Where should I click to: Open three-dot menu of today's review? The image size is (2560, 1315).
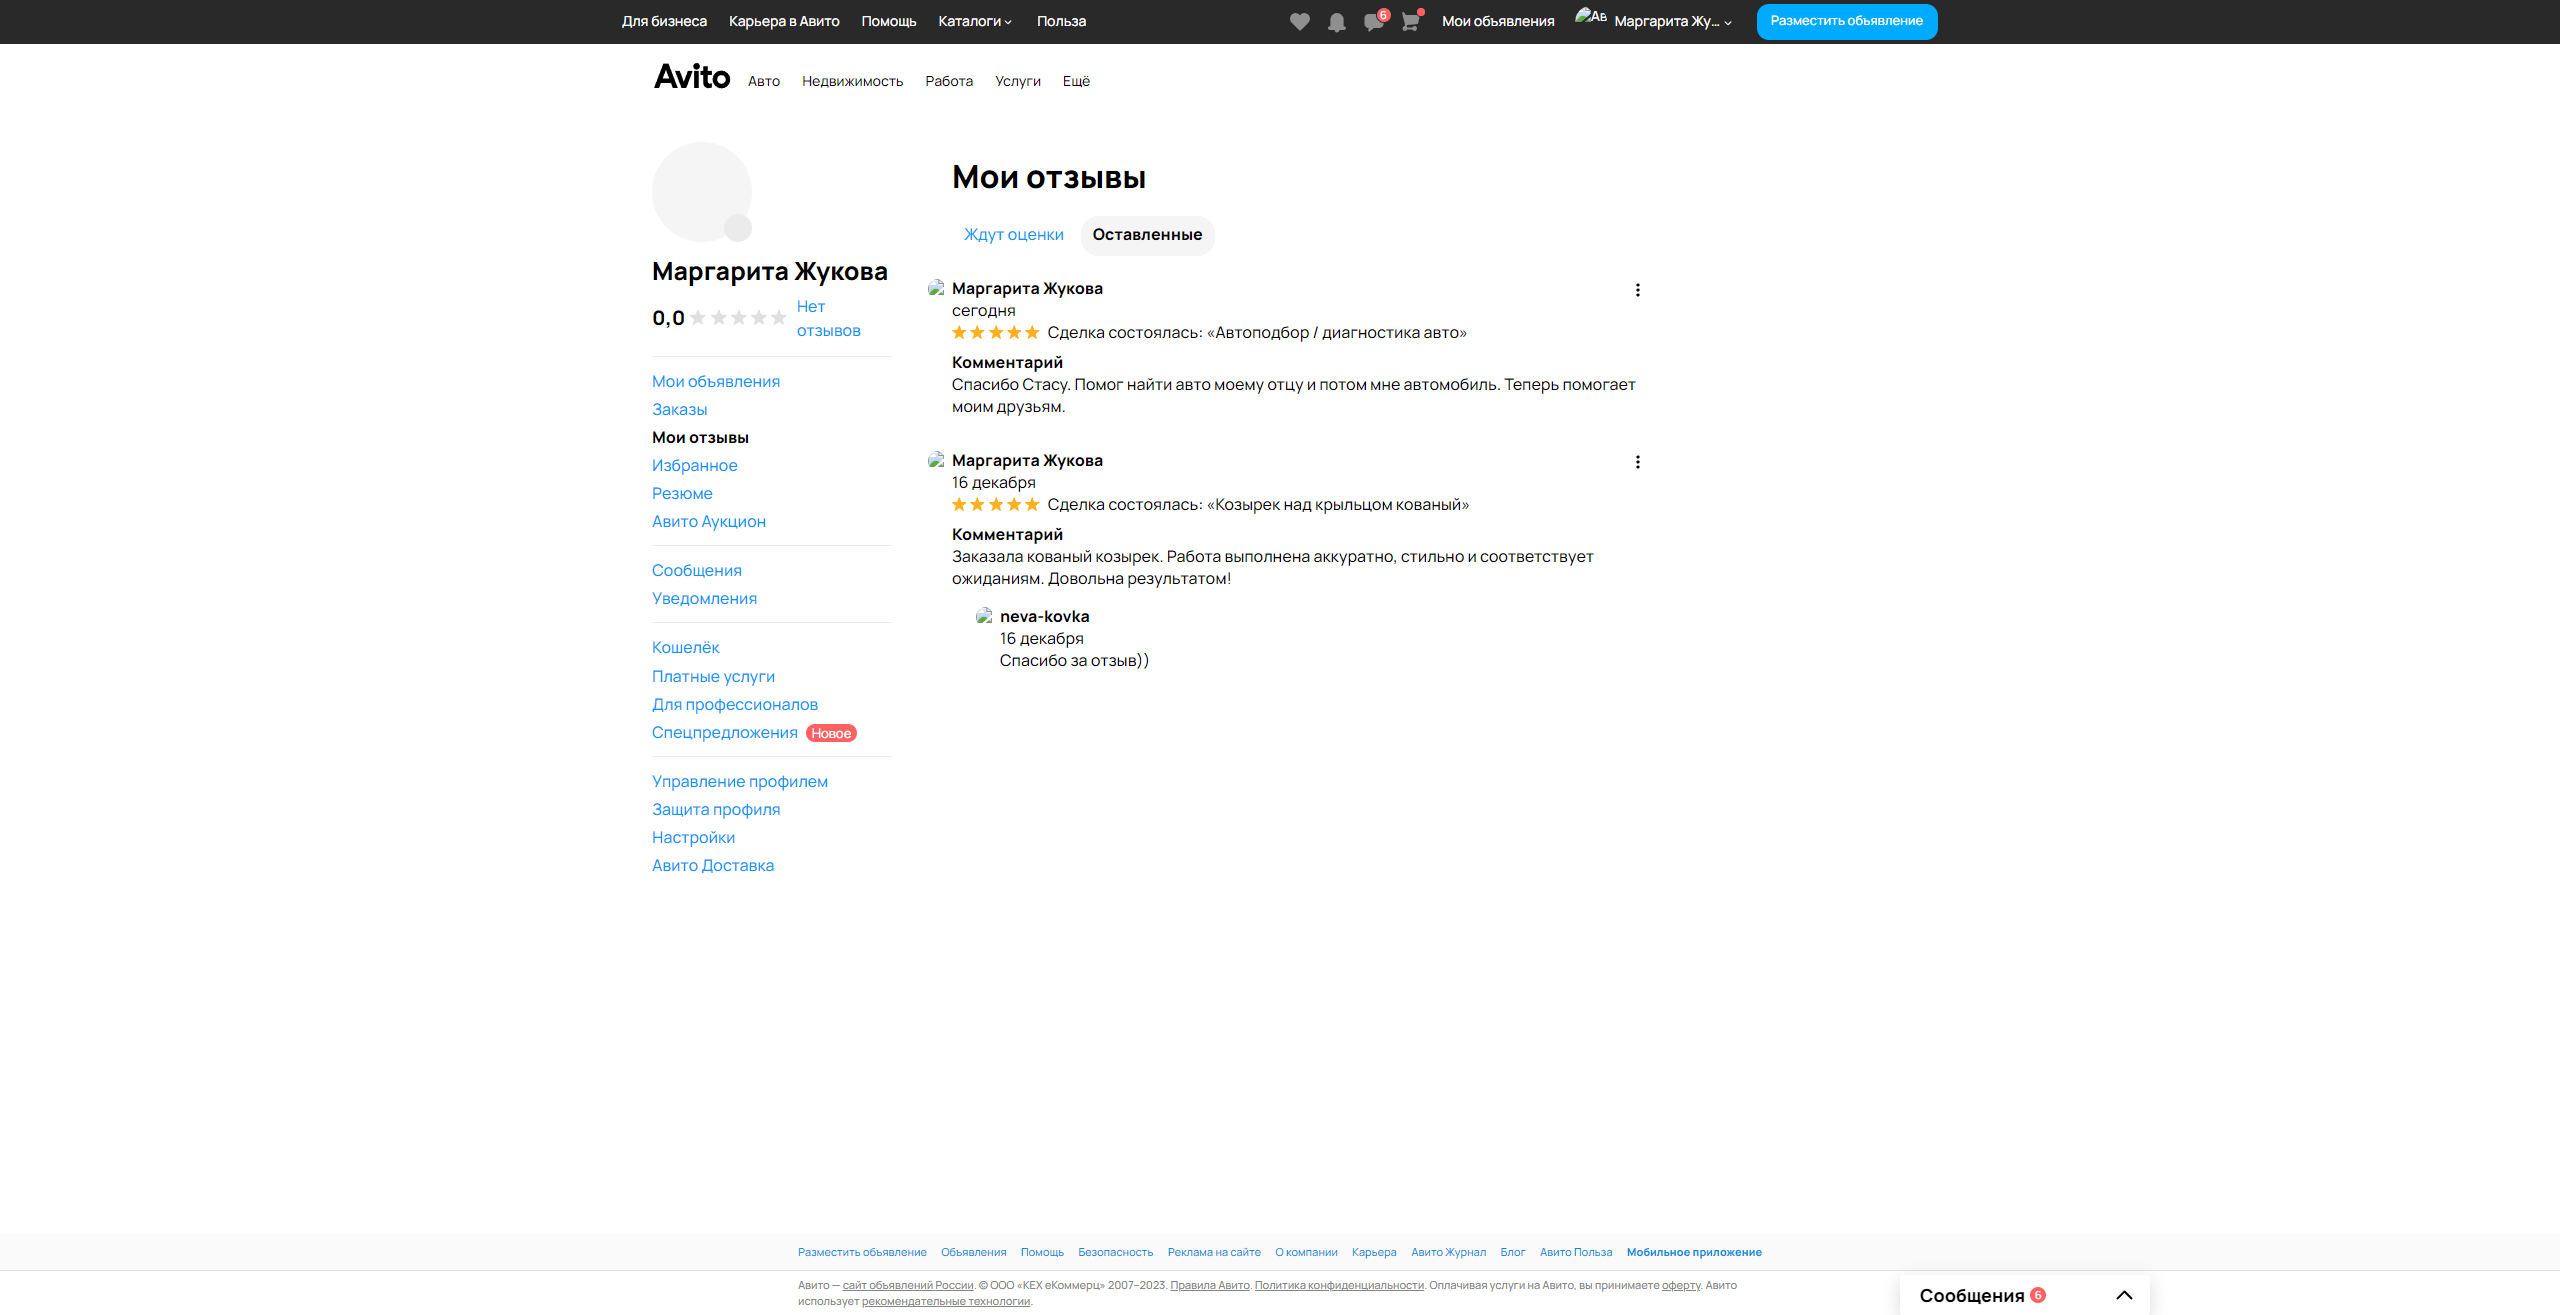click(x=1637, y=290)
